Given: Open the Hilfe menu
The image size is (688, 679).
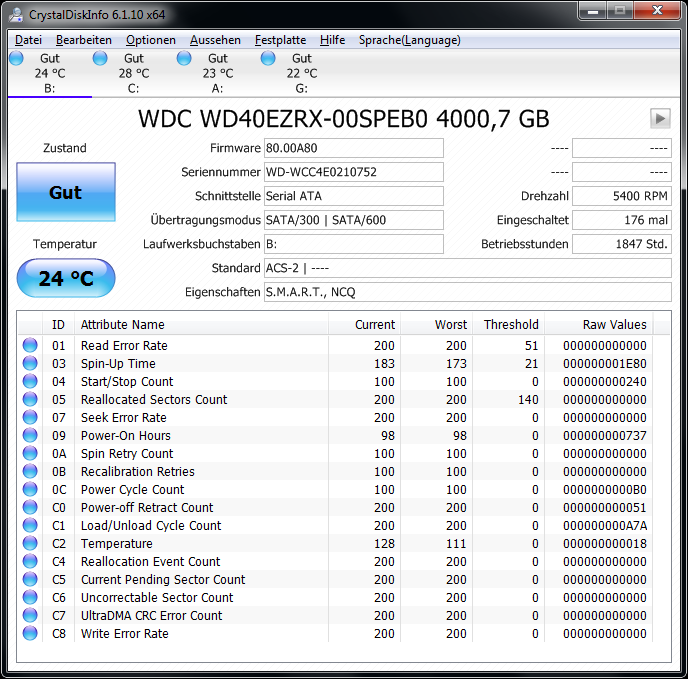Looking at the screenshot, I should pyautogui.click(x=332, y=40).
